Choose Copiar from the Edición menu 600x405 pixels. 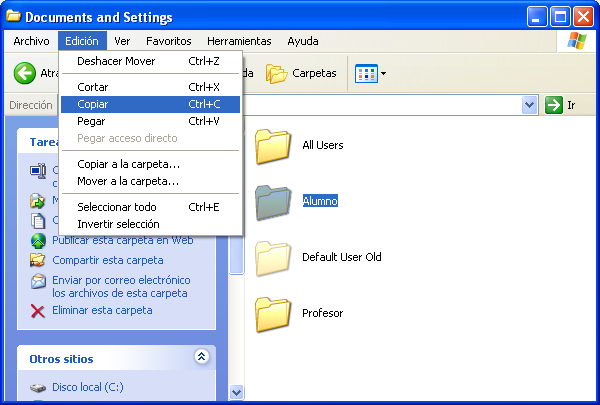(93, 104)
